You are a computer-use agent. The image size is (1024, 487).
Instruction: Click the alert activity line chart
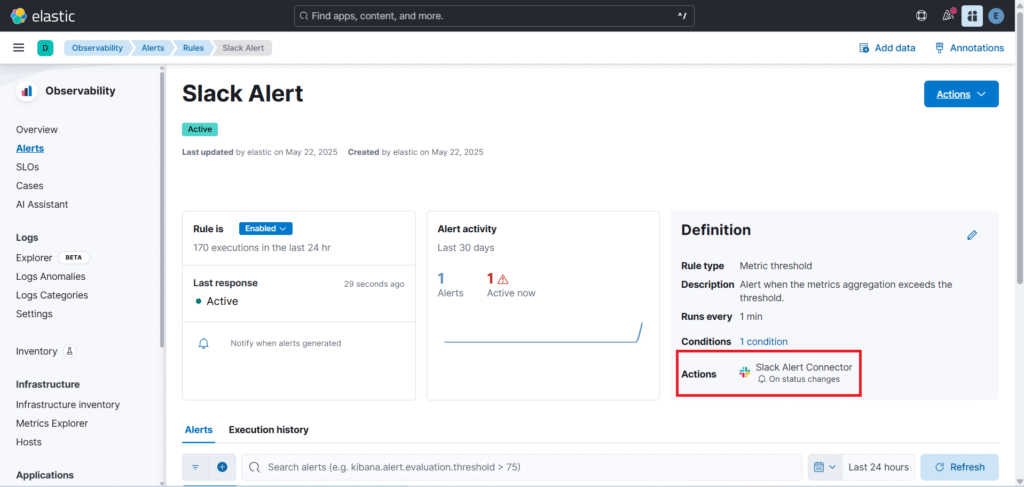coord(543,333)
